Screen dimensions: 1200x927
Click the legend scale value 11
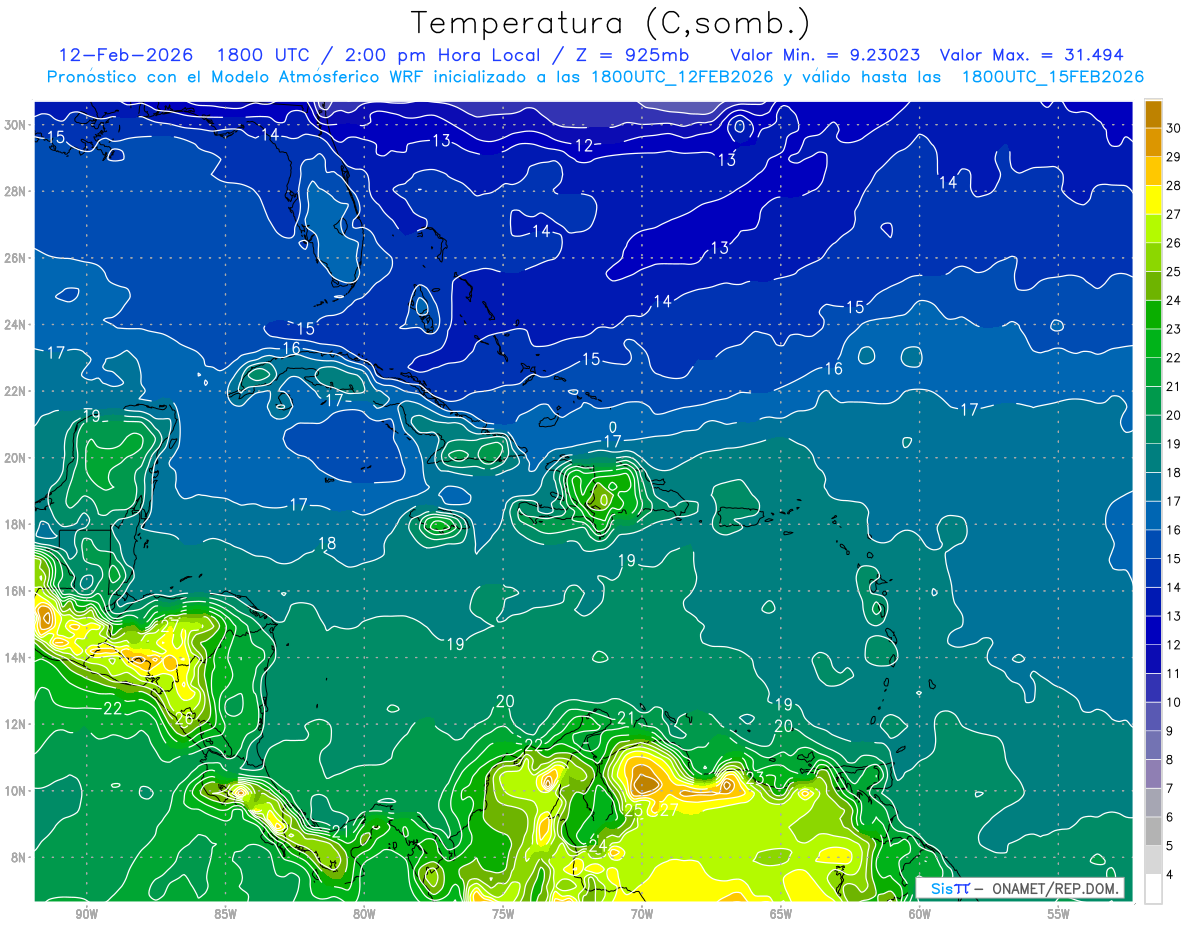click(x=1174, y=674)
